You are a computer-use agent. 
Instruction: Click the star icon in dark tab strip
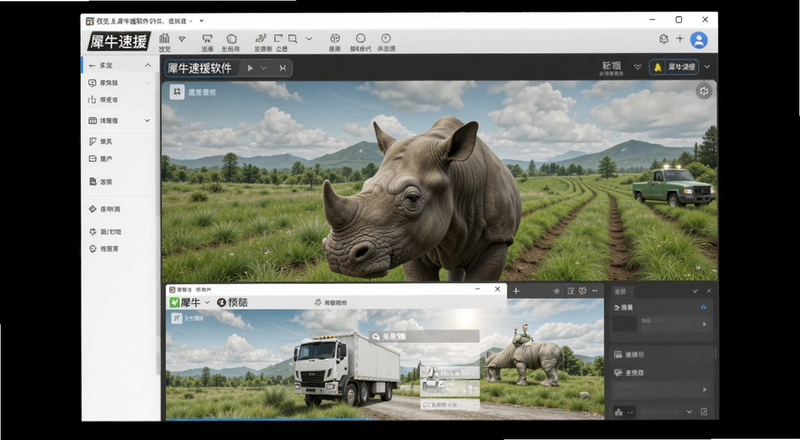pyautogui.click(x=557, y=291)
